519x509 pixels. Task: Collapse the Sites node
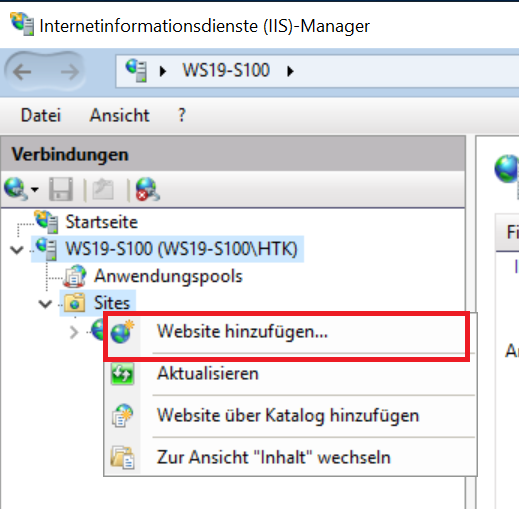(x=45, y=304)
